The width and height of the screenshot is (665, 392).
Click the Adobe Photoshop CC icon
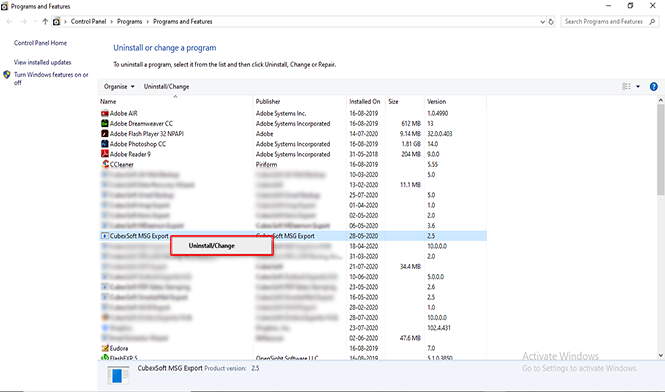tap(105, 144)
